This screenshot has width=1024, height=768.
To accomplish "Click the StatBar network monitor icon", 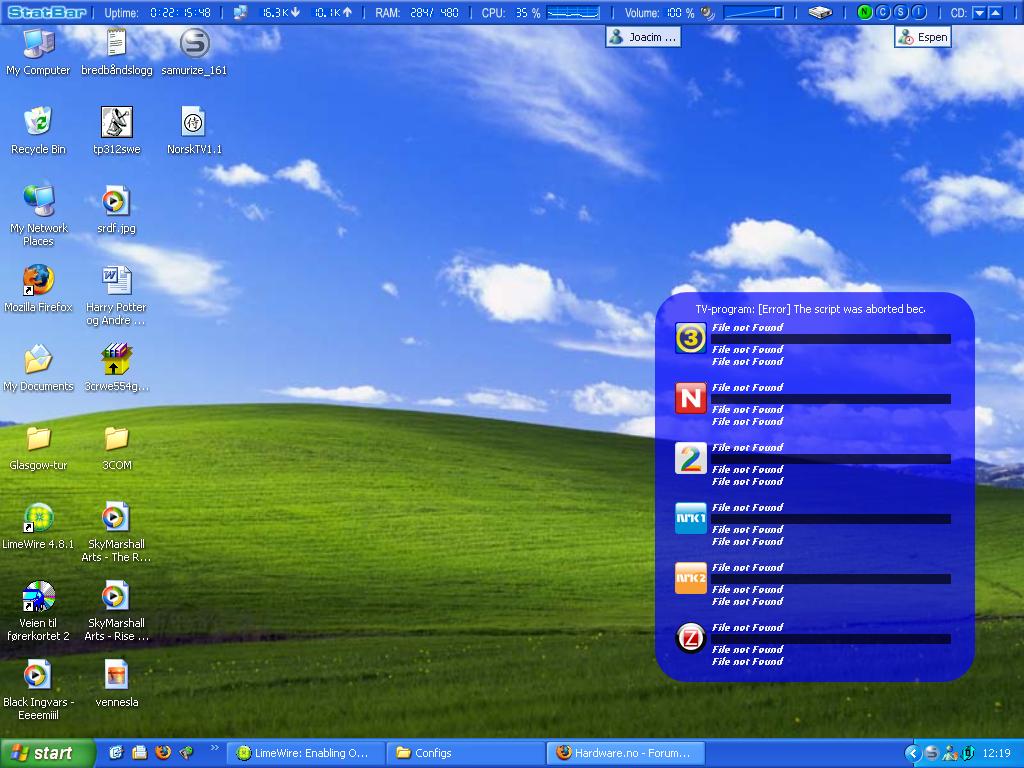I will click(240, 12).
